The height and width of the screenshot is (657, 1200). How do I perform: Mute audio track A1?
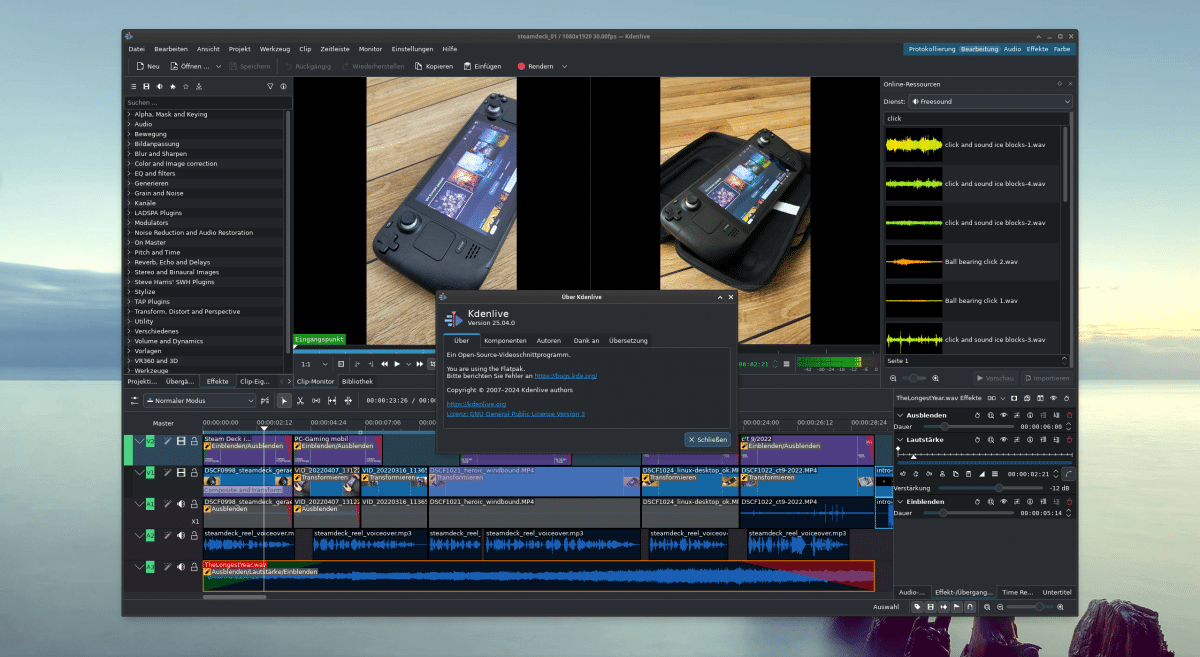(x=181, y=505)
